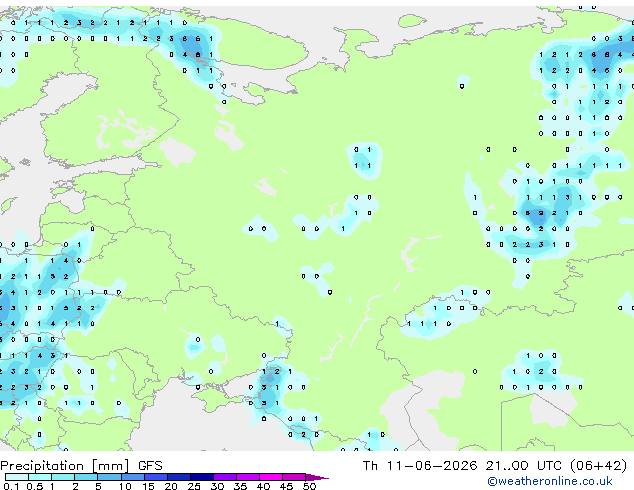Pick the legend swatch between 1 and 2
The image size is (634, 490).
click(x=63, y=477)
